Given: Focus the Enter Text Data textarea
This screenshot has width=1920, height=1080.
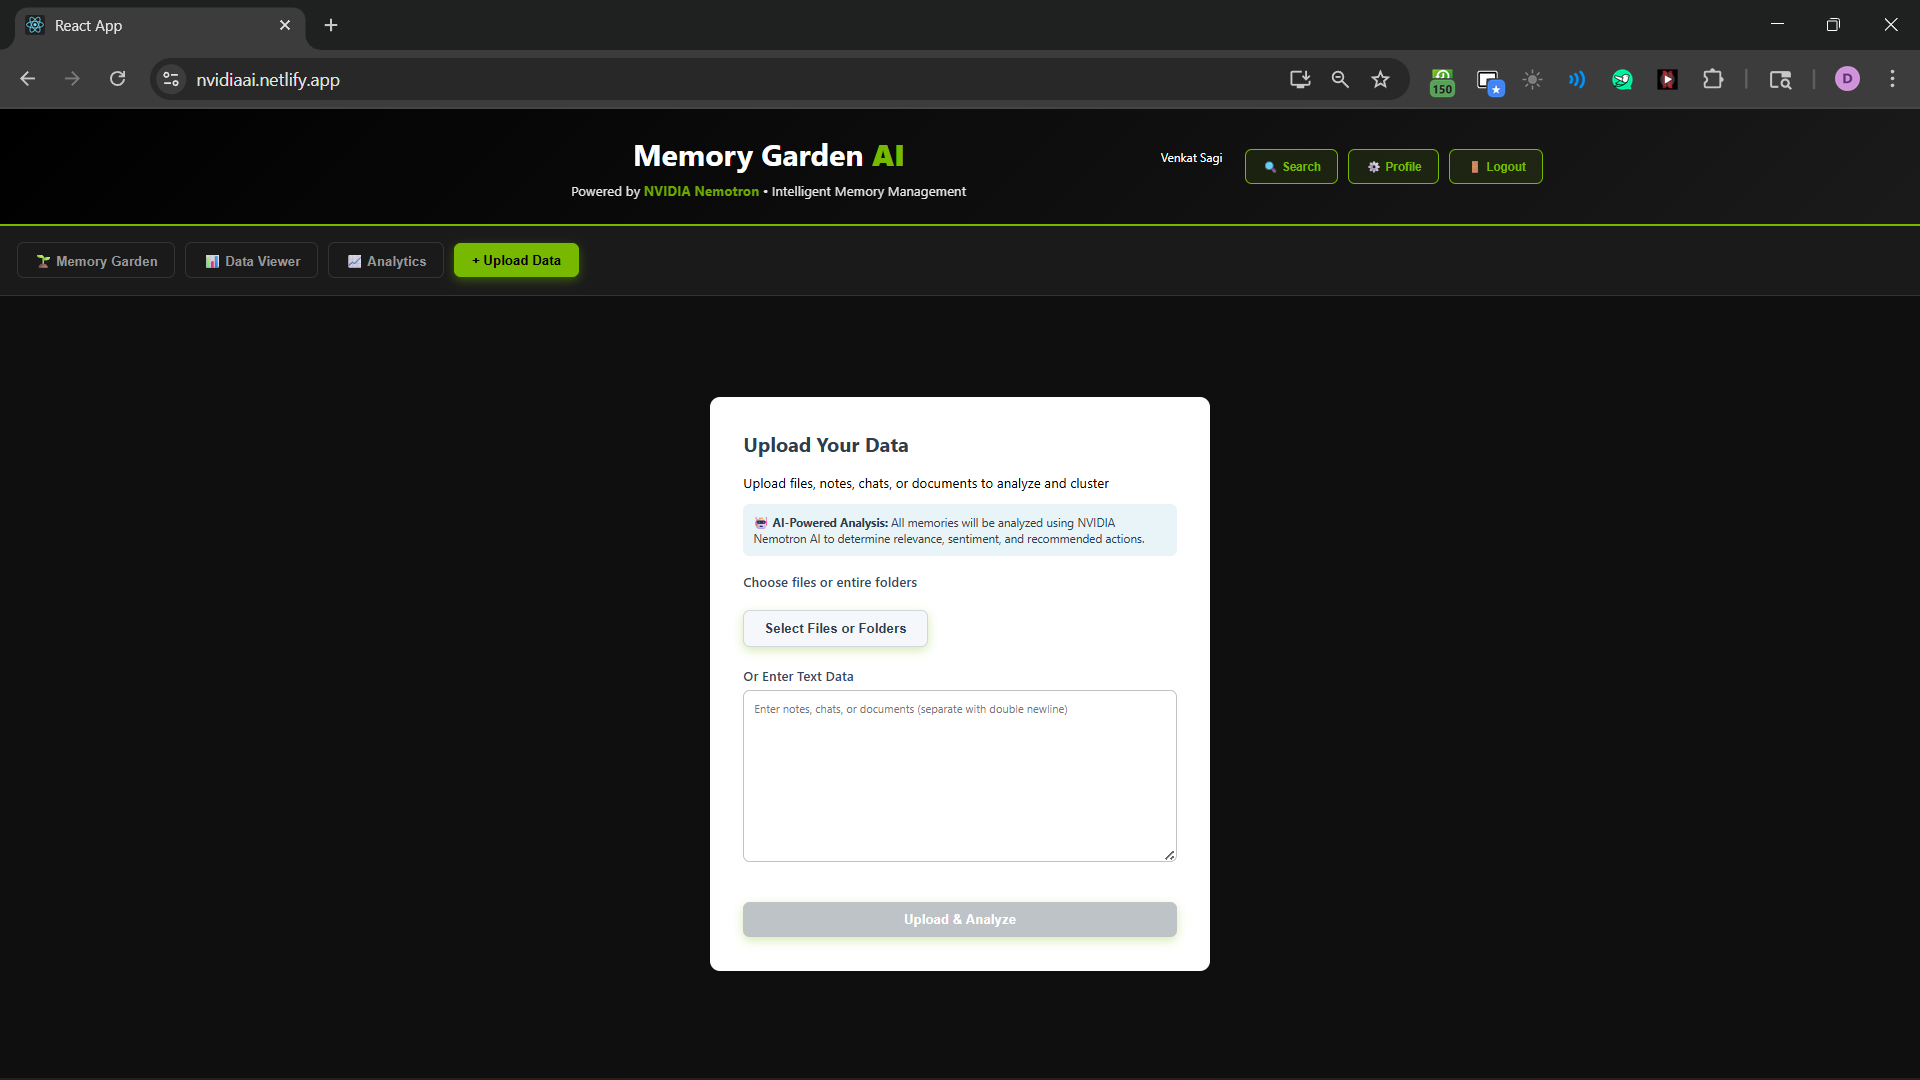Looking at the screenshot, I should tap(959, 775).
